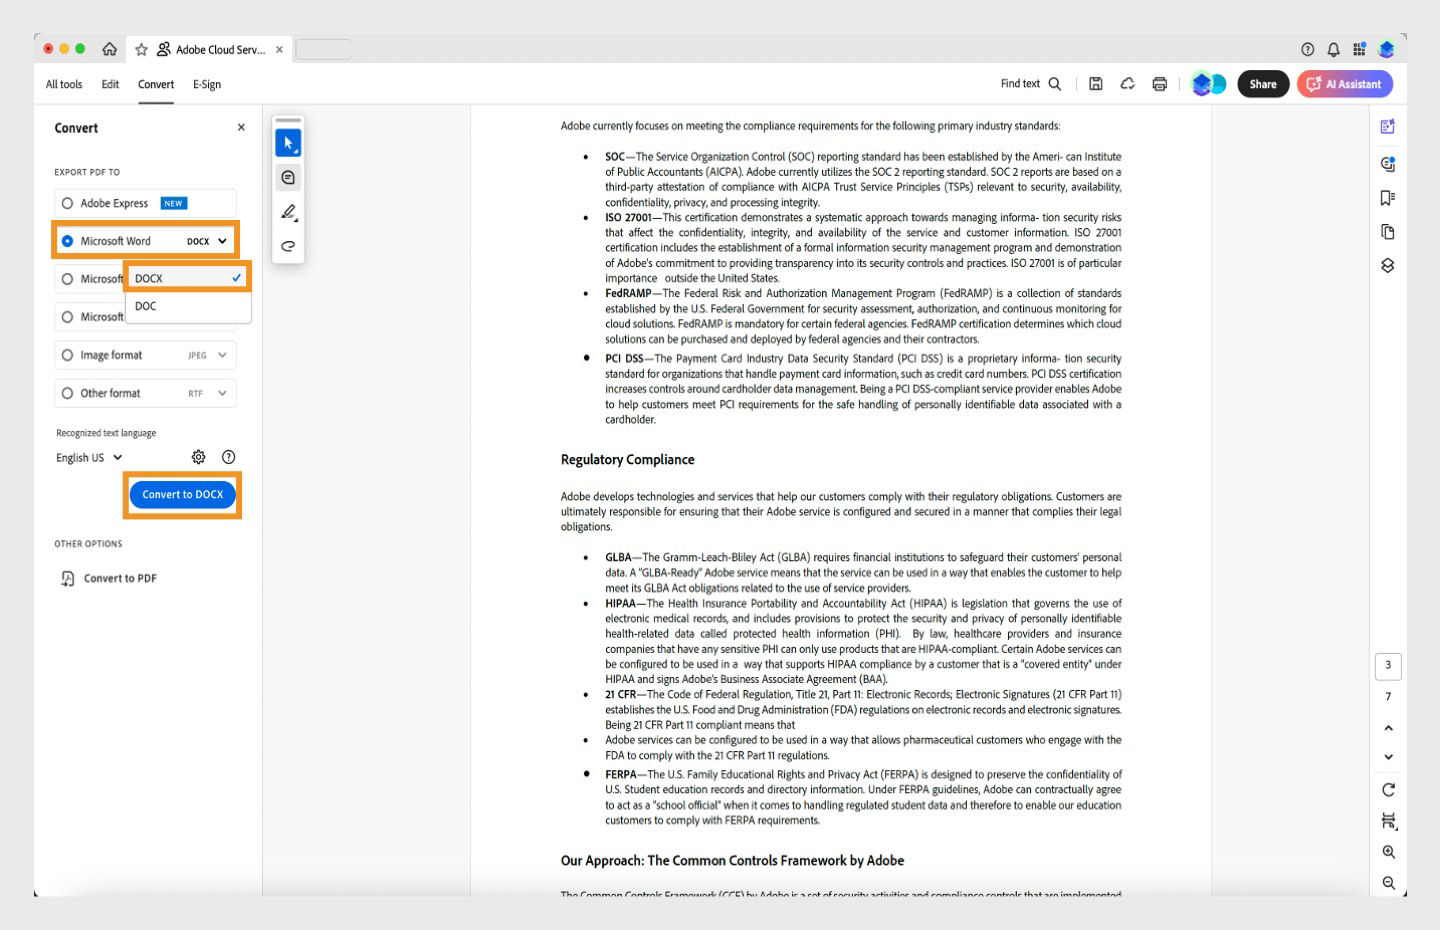Select the Adobe Express radio button

pos(67,203)
